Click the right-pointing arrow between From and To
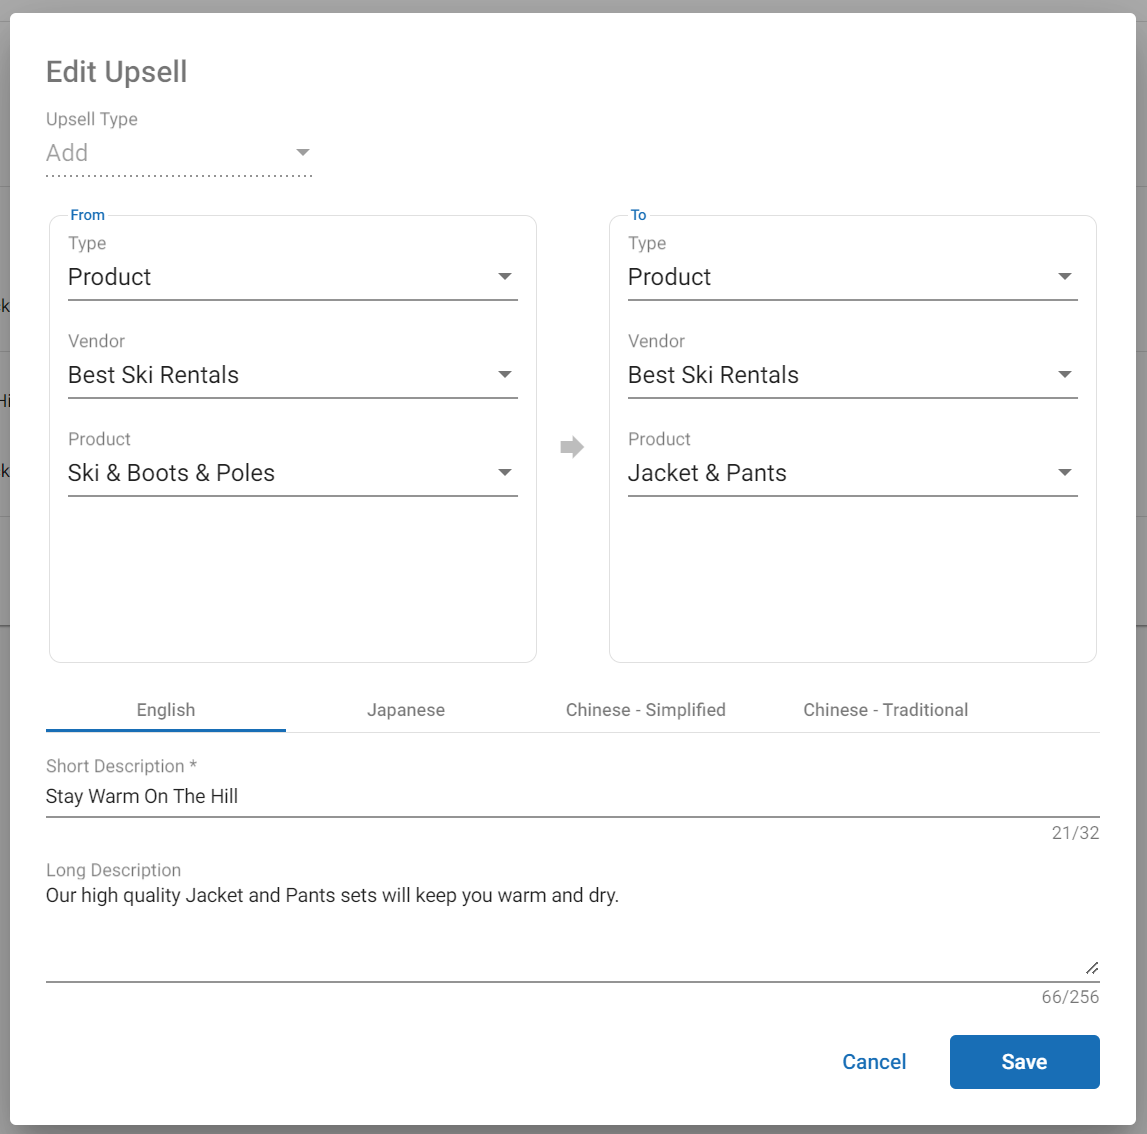Image resolution: width=1147 pixels, height=1134 pixels. (572, 447)
